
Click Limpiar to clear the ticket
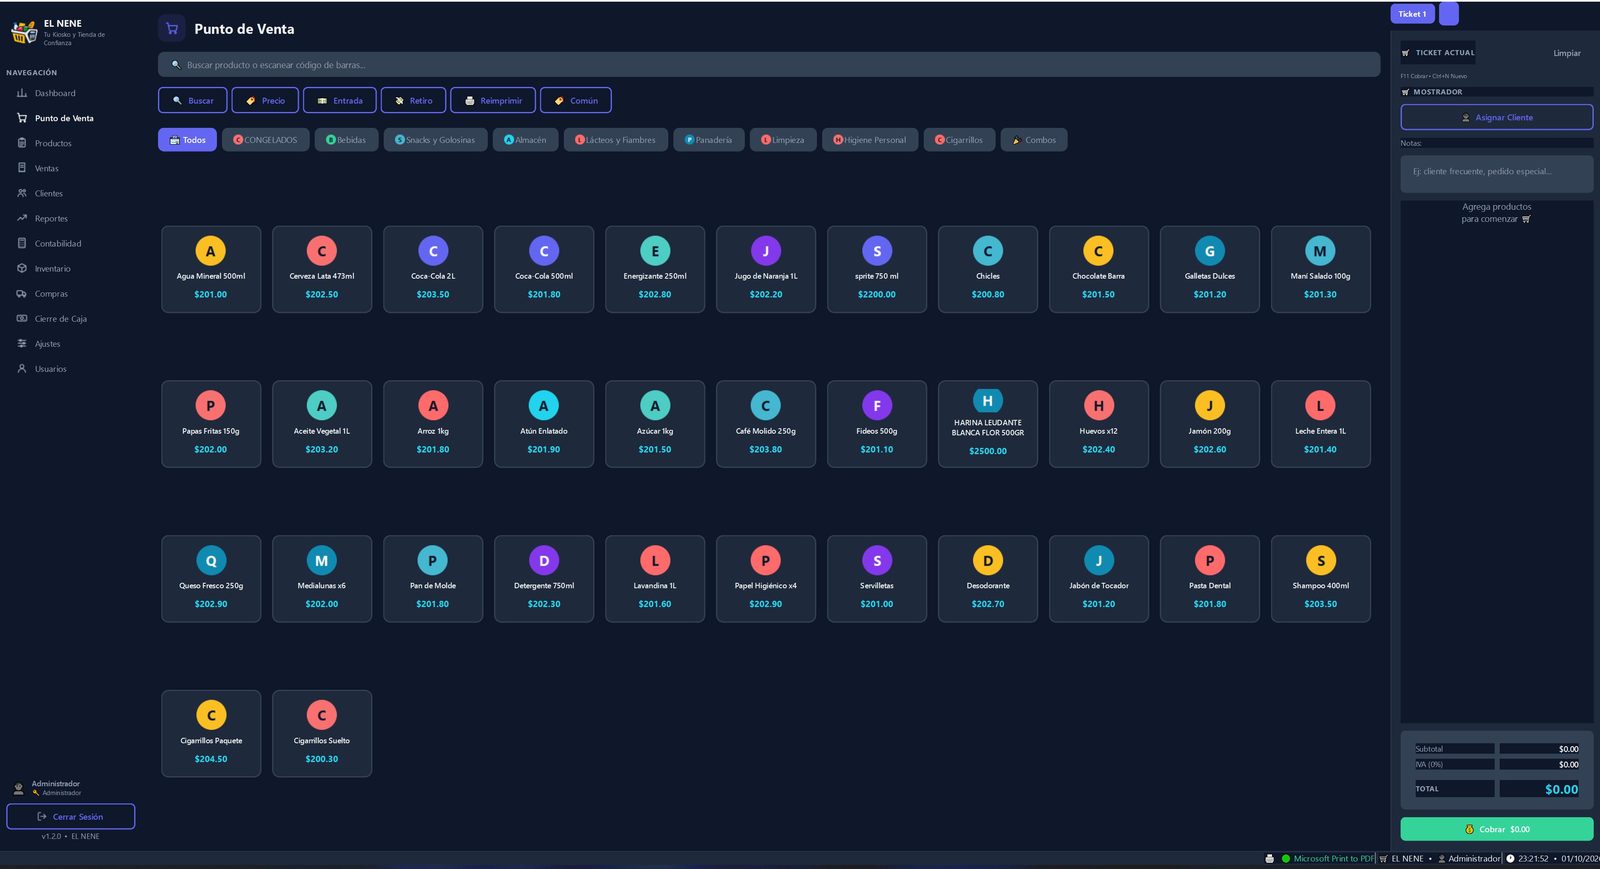click(x=1567, y=53)
